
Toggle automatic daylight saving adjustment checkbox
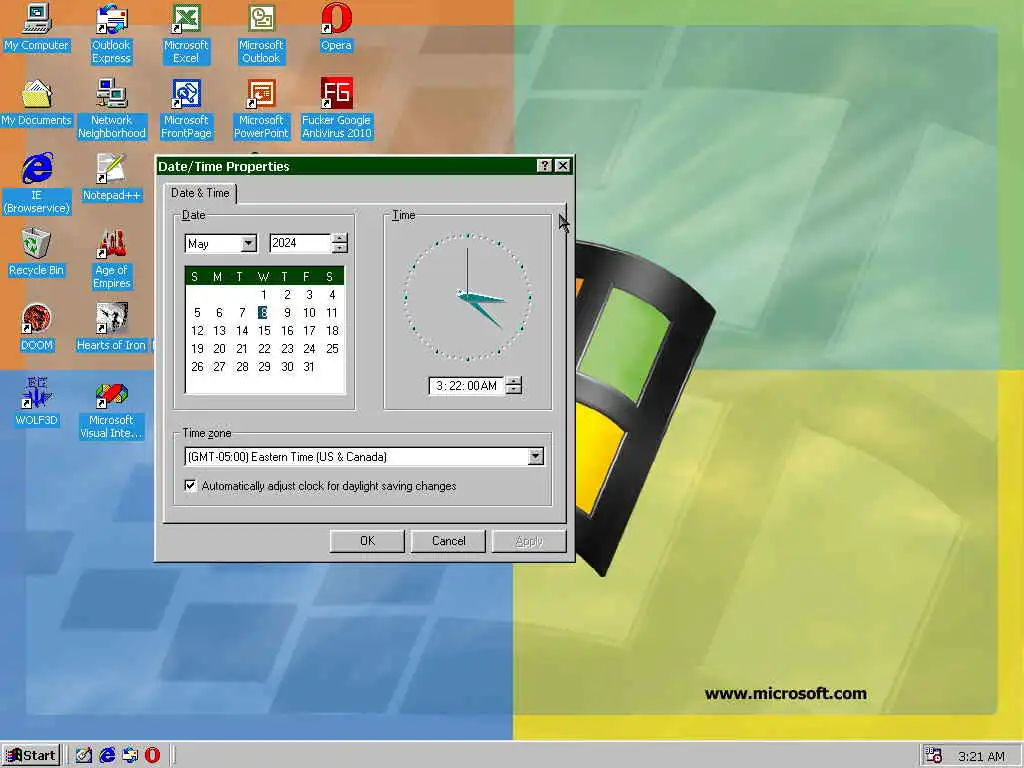coord(190,485)
